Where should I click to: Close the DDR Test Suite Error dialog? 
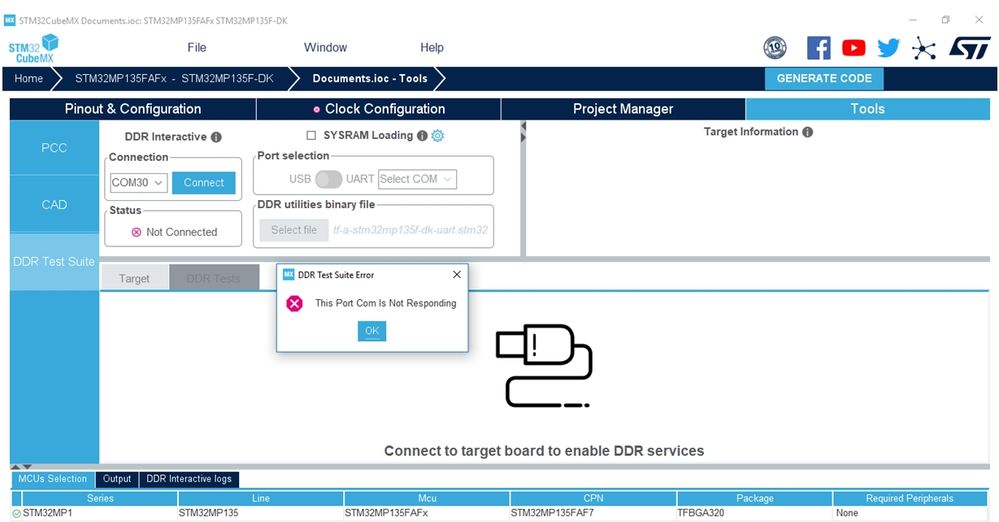click(x=457, y=275)
